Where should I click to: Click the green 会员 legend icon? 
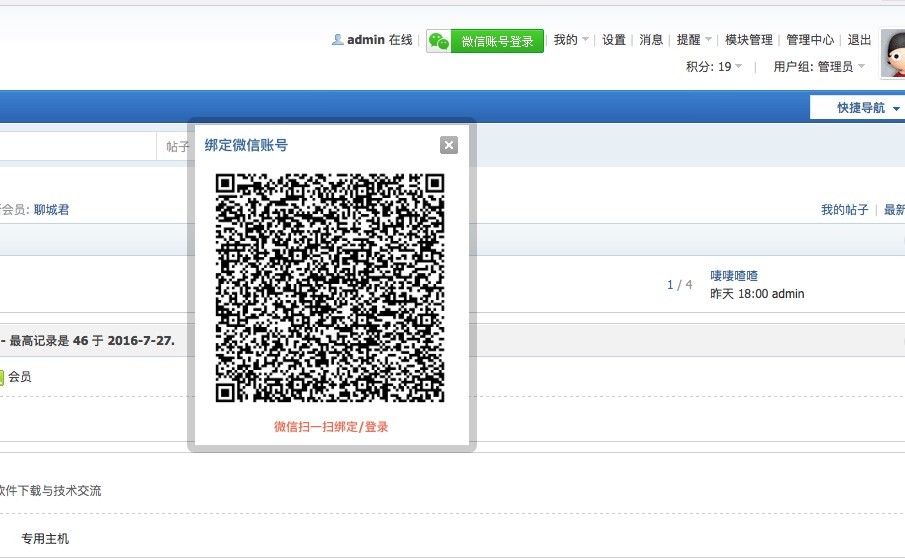2,377
